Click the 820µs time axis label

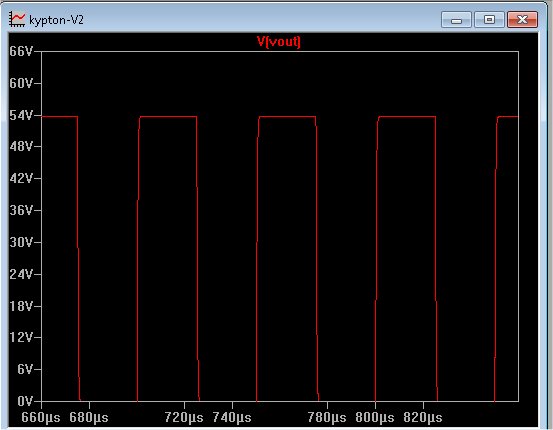[x=423, y=418]
